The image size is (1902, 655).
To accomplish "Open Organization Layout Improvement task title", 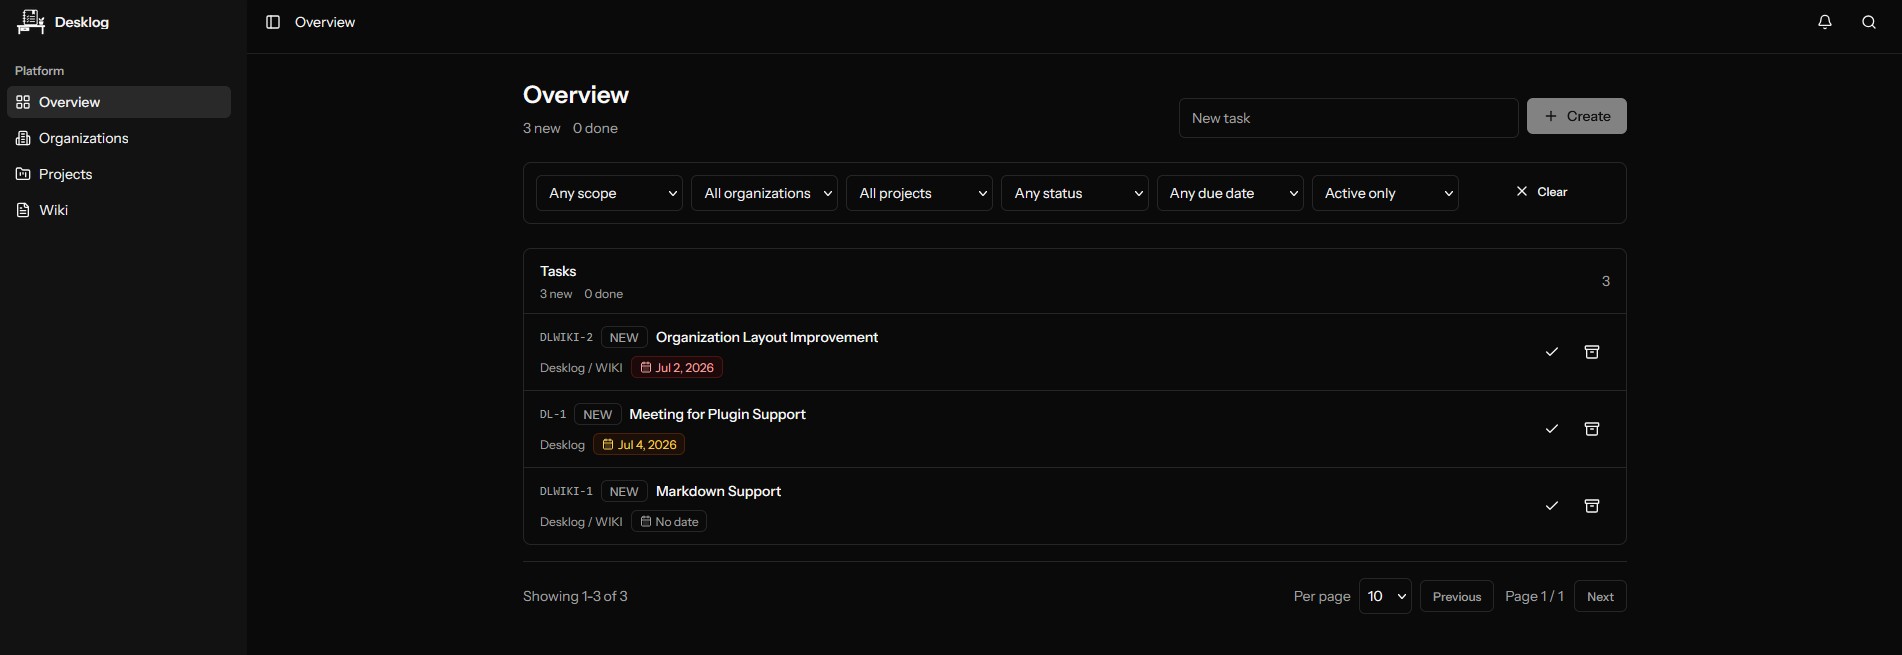I will (767, 337).
